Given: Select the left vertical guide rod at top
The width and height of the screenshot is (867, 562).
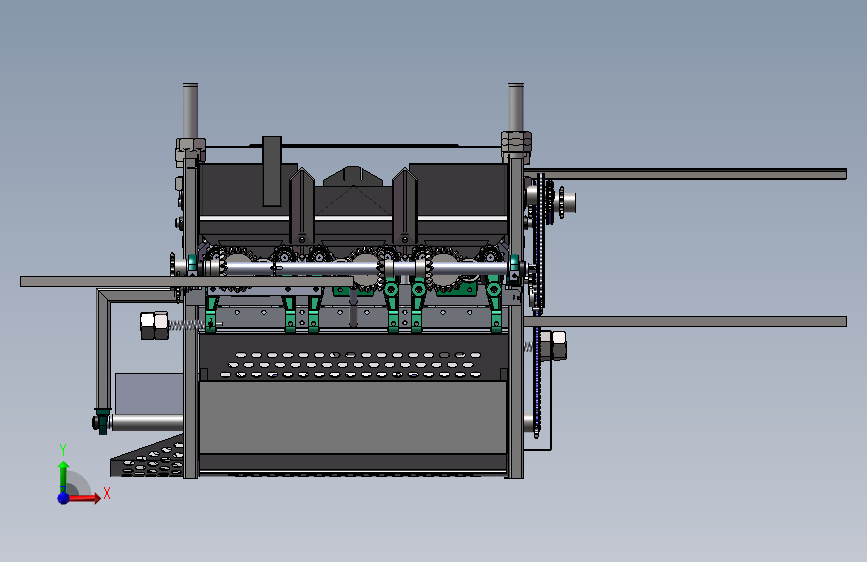Looking at the screenshot, I should click(x=190, y=111).
